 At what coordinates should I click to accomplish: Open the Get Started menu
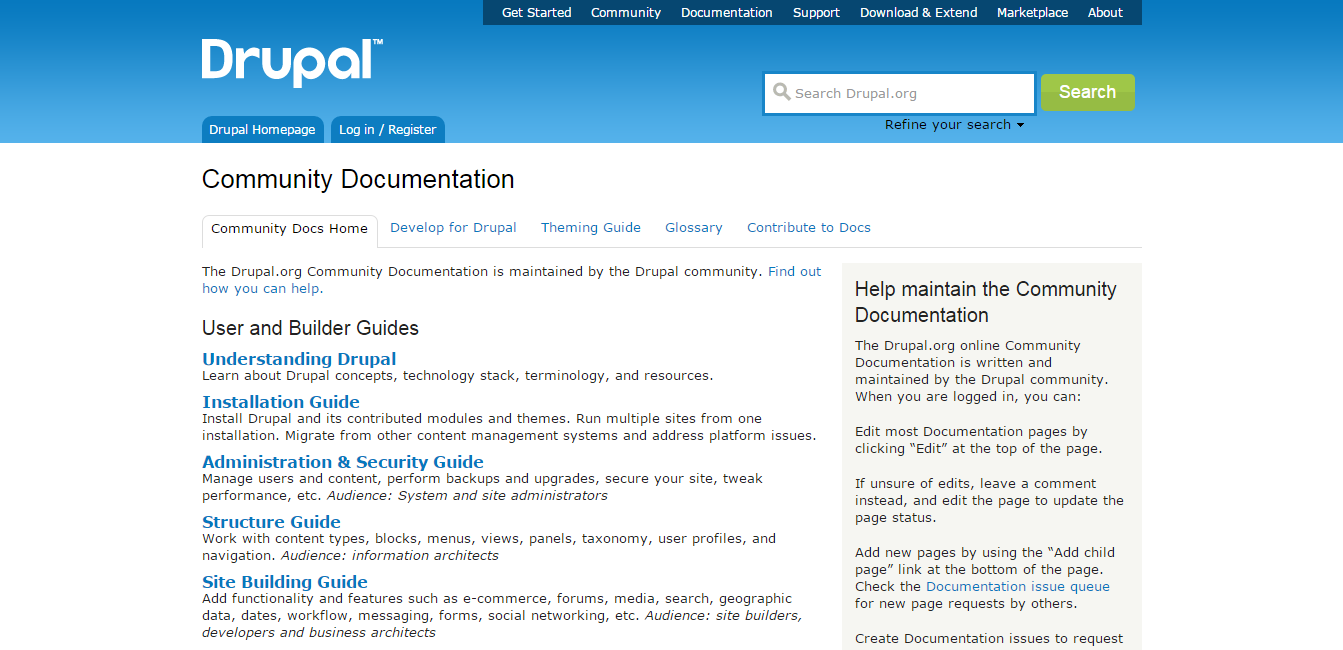537,13
